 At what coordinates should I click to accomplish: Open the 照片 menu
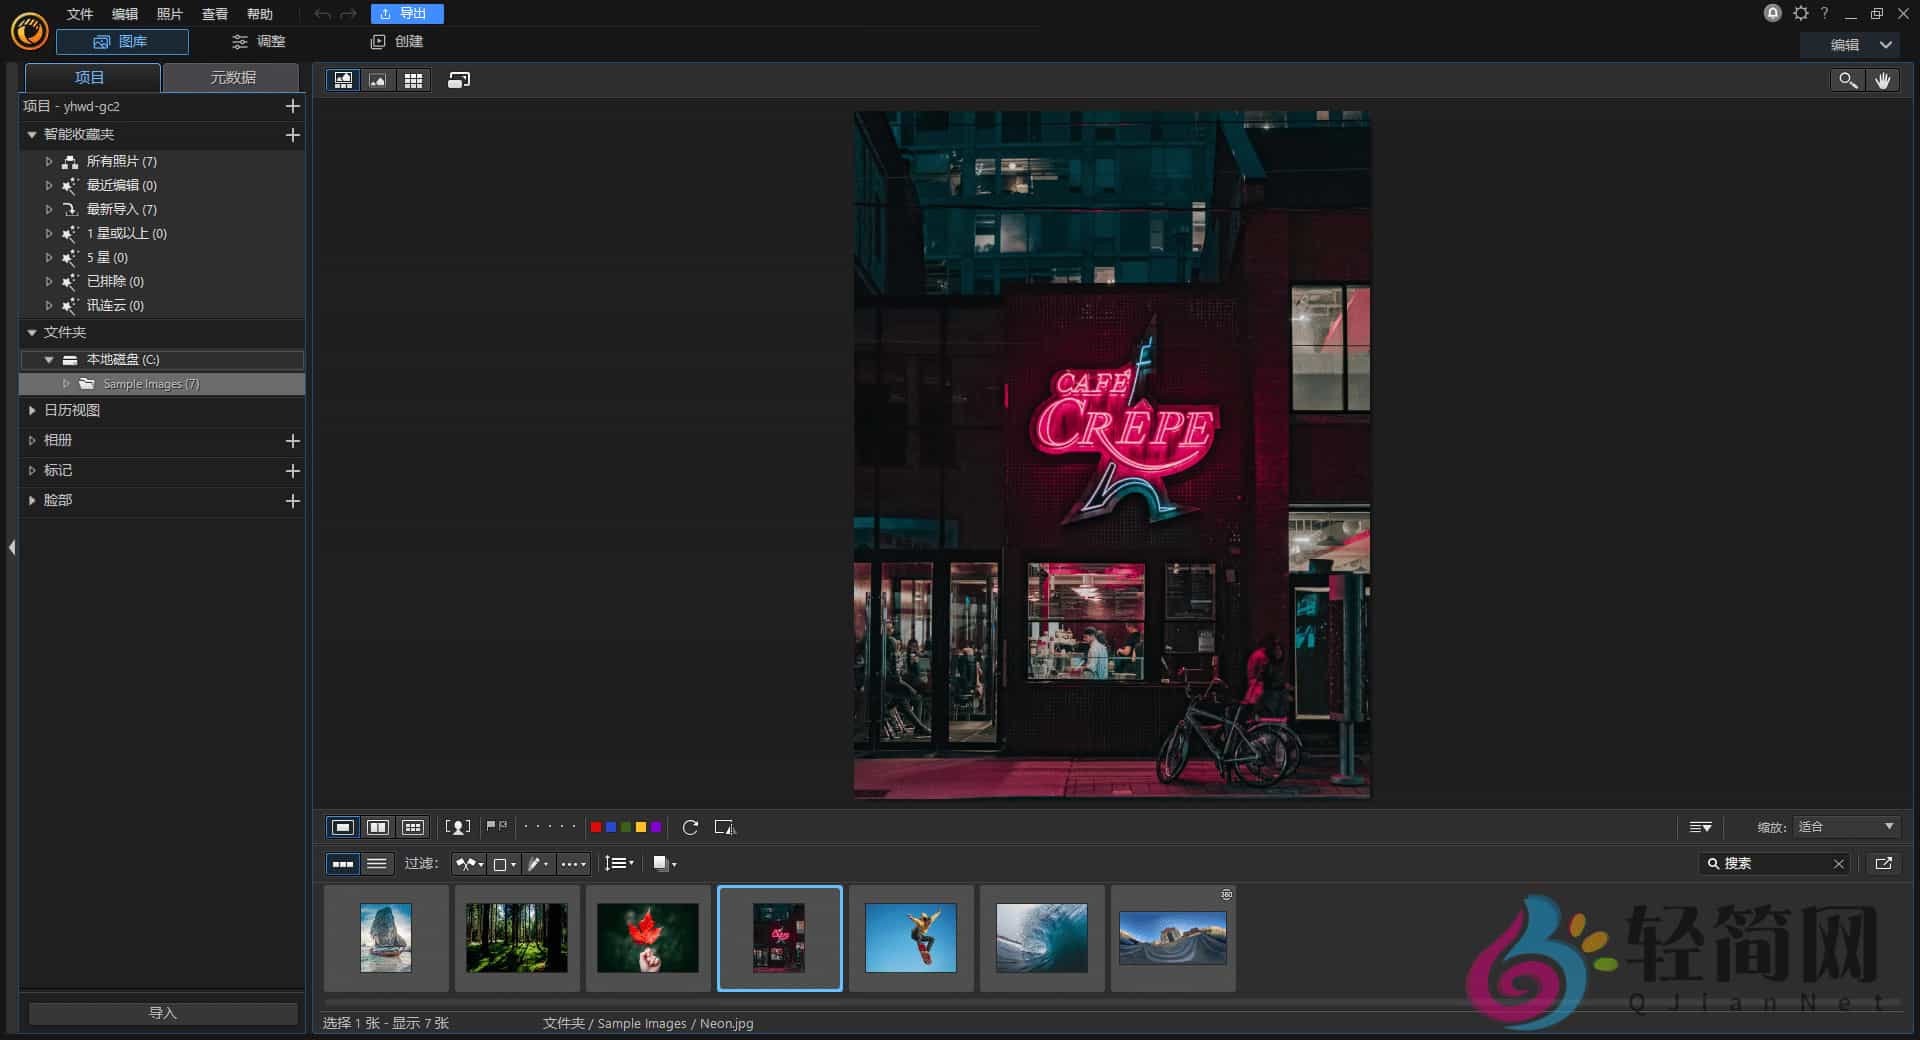[169, 14]
